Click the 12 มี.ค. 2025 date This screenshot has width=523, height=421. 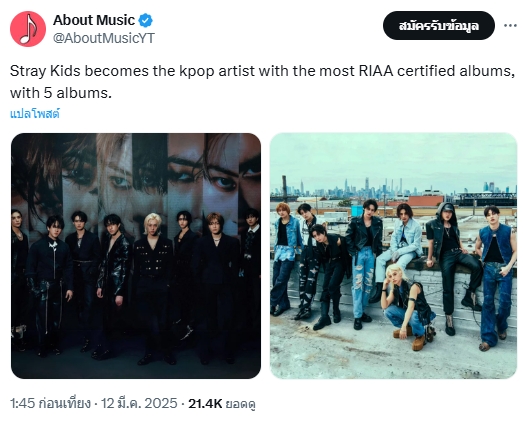coord(139,403)
